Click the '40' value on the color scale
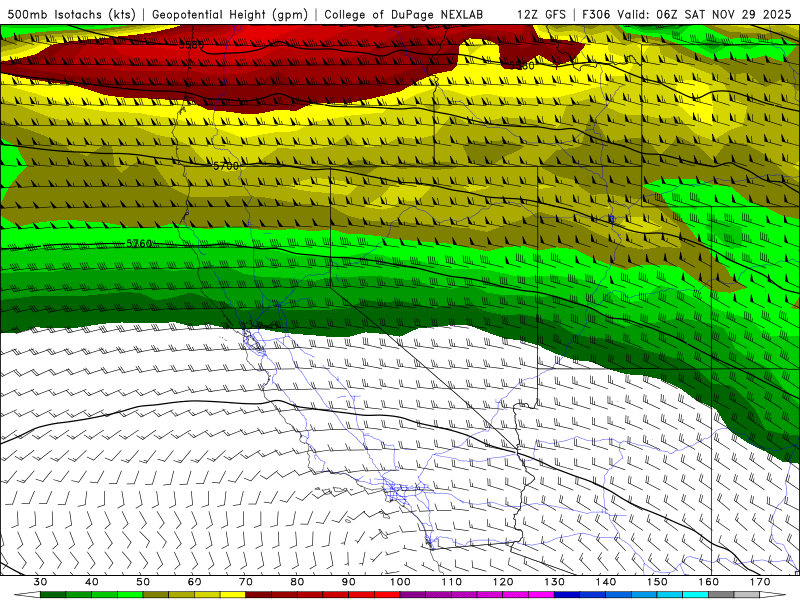 click(x=92, y=582)
